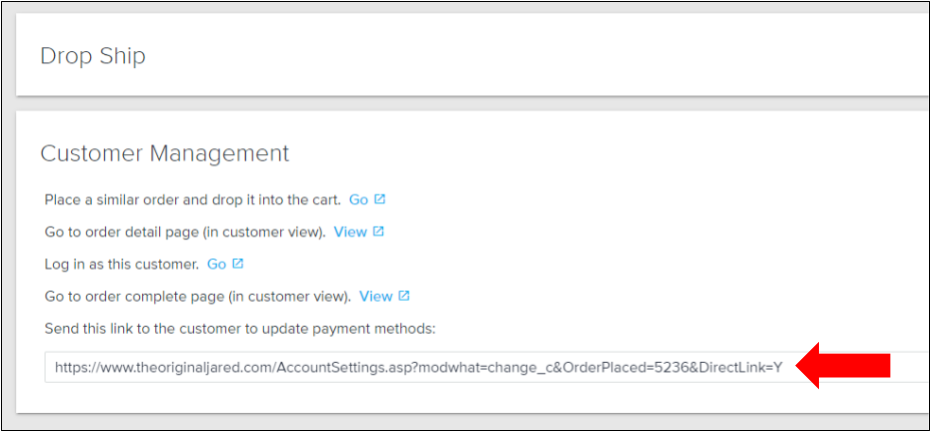This screenshot has width=934, height=435.
Task: Click Go to log in as this customer
Action: click(x=216, y=264)
